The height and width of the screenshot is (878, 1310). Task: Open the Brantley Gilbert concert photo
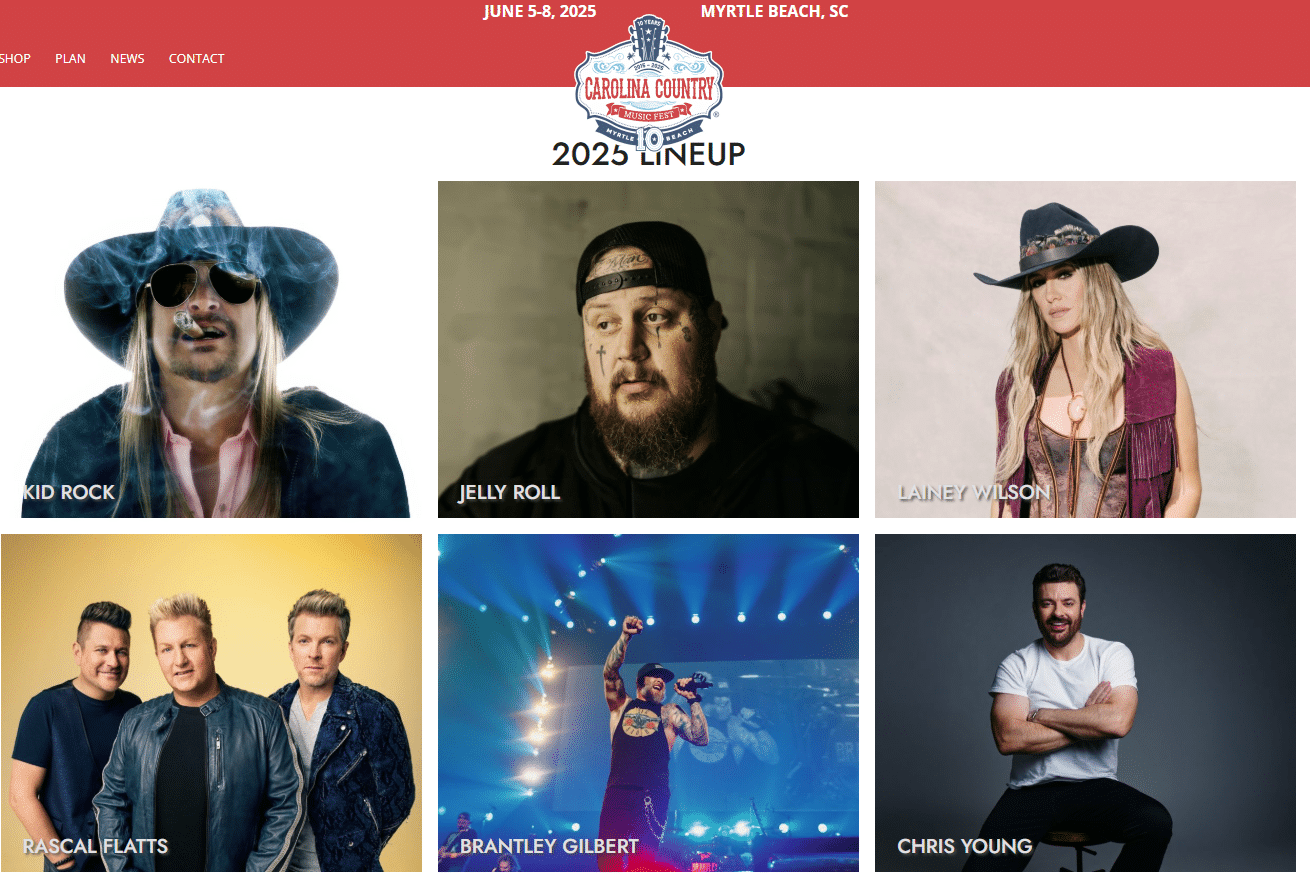tap(648, 703)
